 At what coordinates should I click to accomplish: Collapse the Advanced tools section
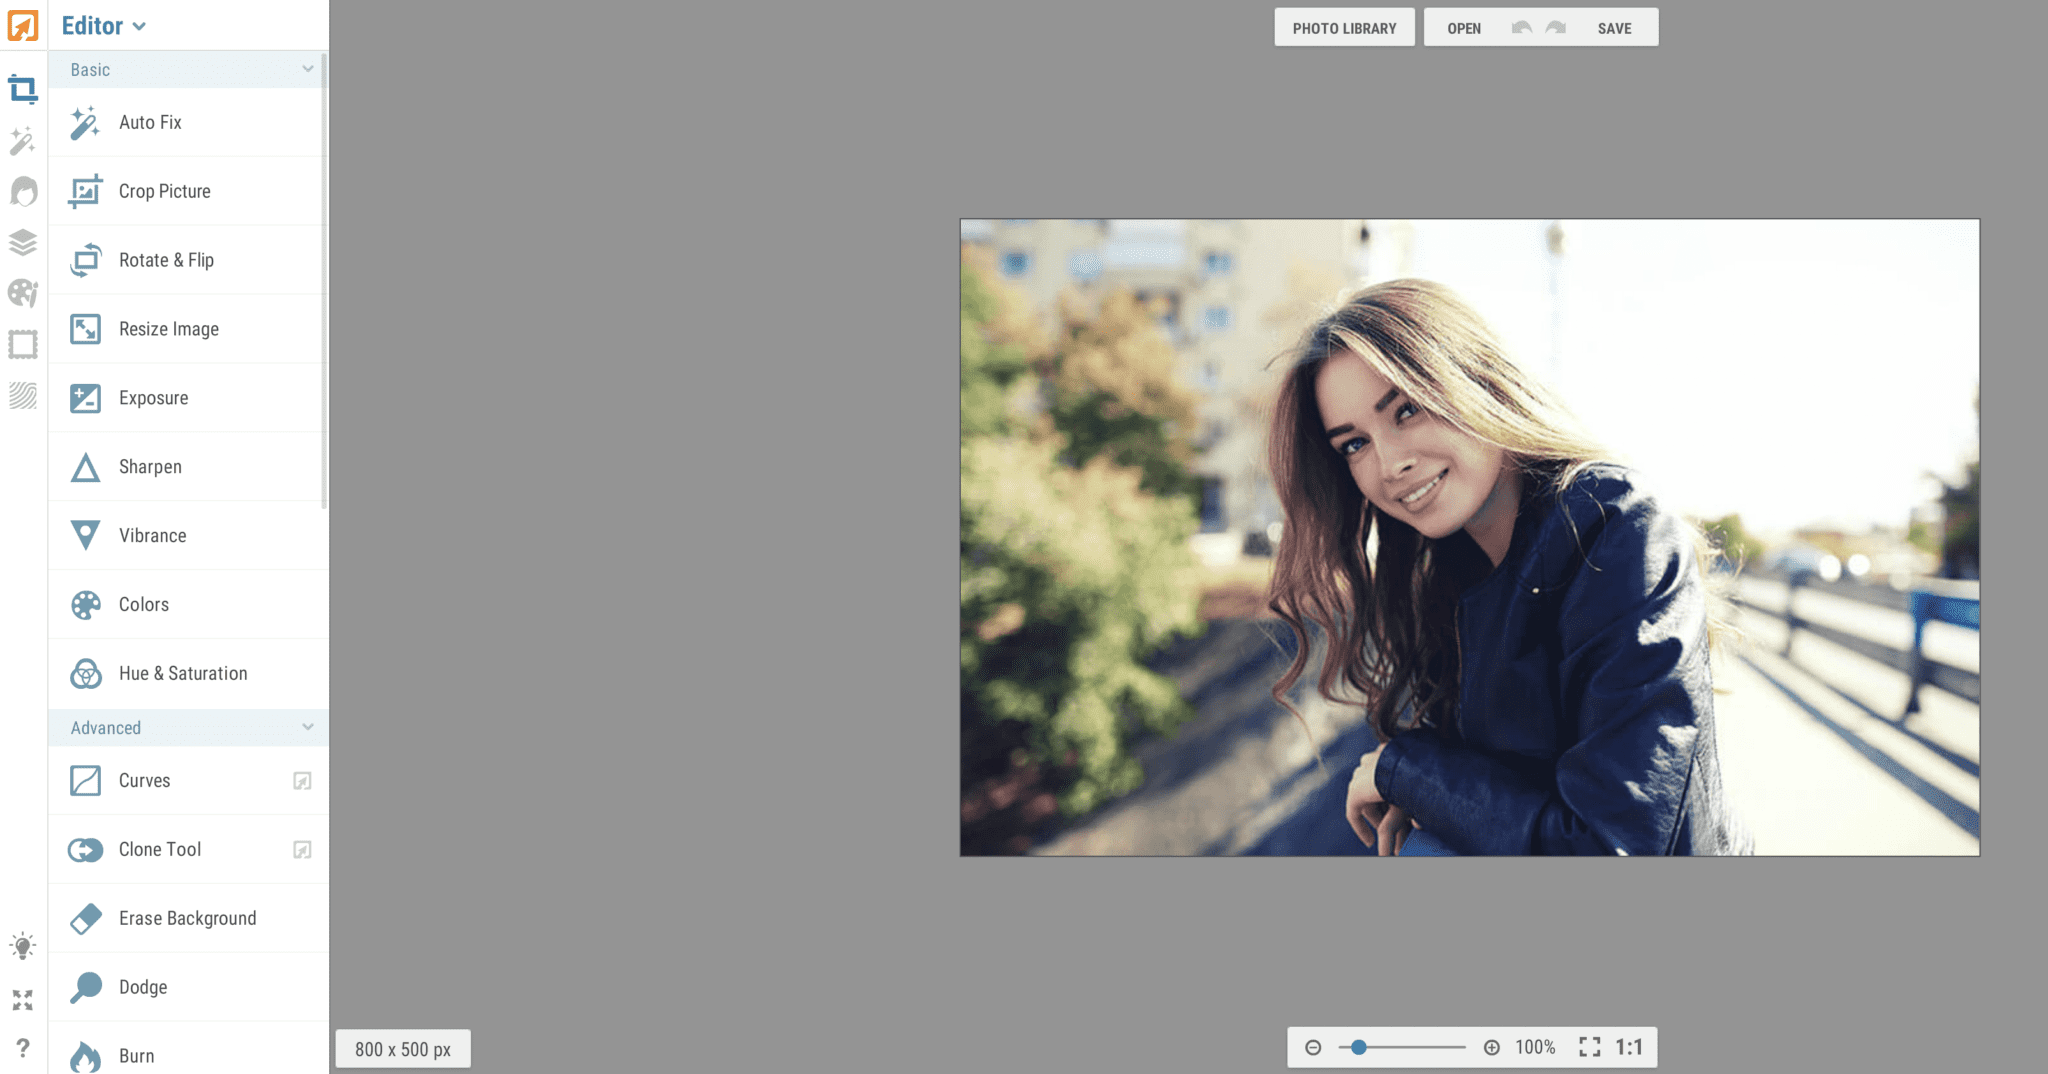(x=308, y=727)
